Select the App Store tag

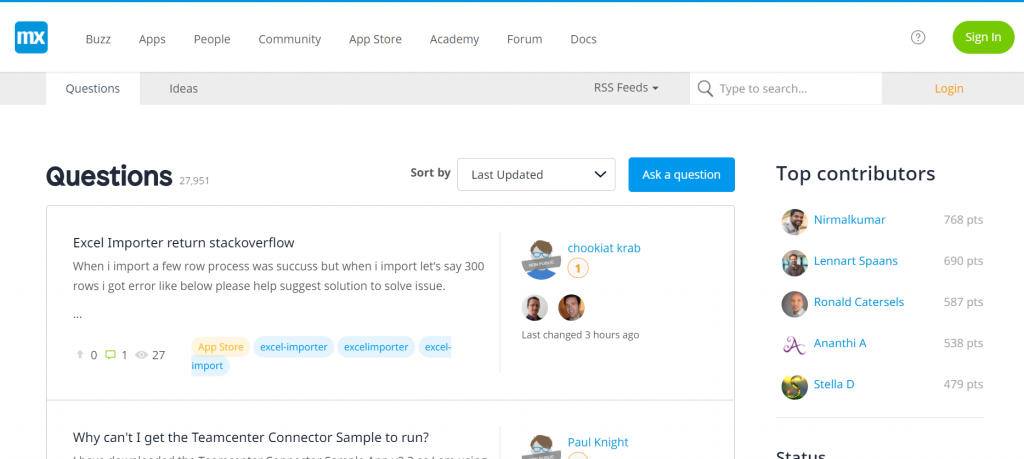[220, 347]
